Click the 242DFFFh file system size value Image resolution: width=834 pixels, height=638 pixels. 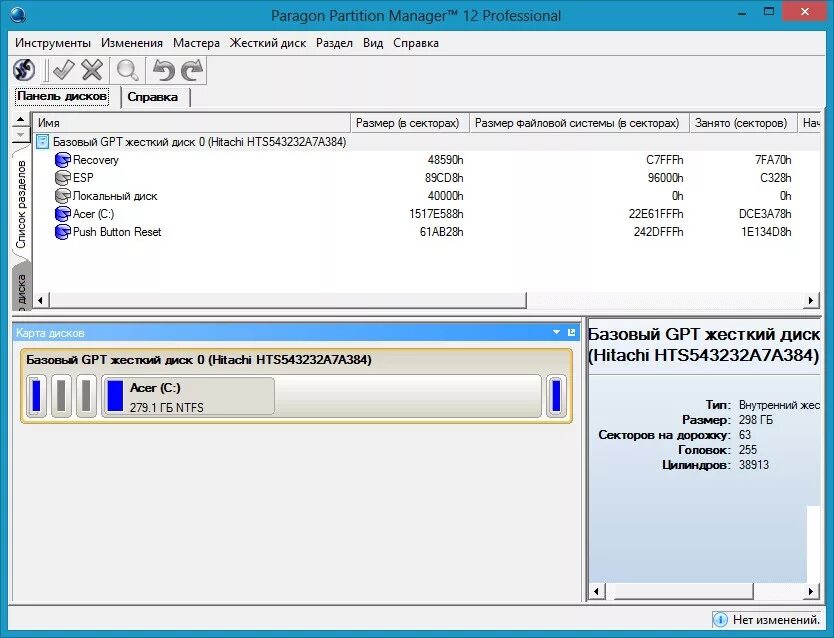pos(658,232)
